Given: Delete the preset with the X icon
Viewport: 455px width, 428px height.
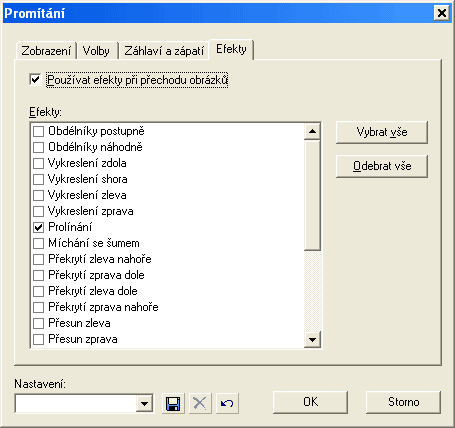Looking at the screenshot, I should [x=200, y=403].
